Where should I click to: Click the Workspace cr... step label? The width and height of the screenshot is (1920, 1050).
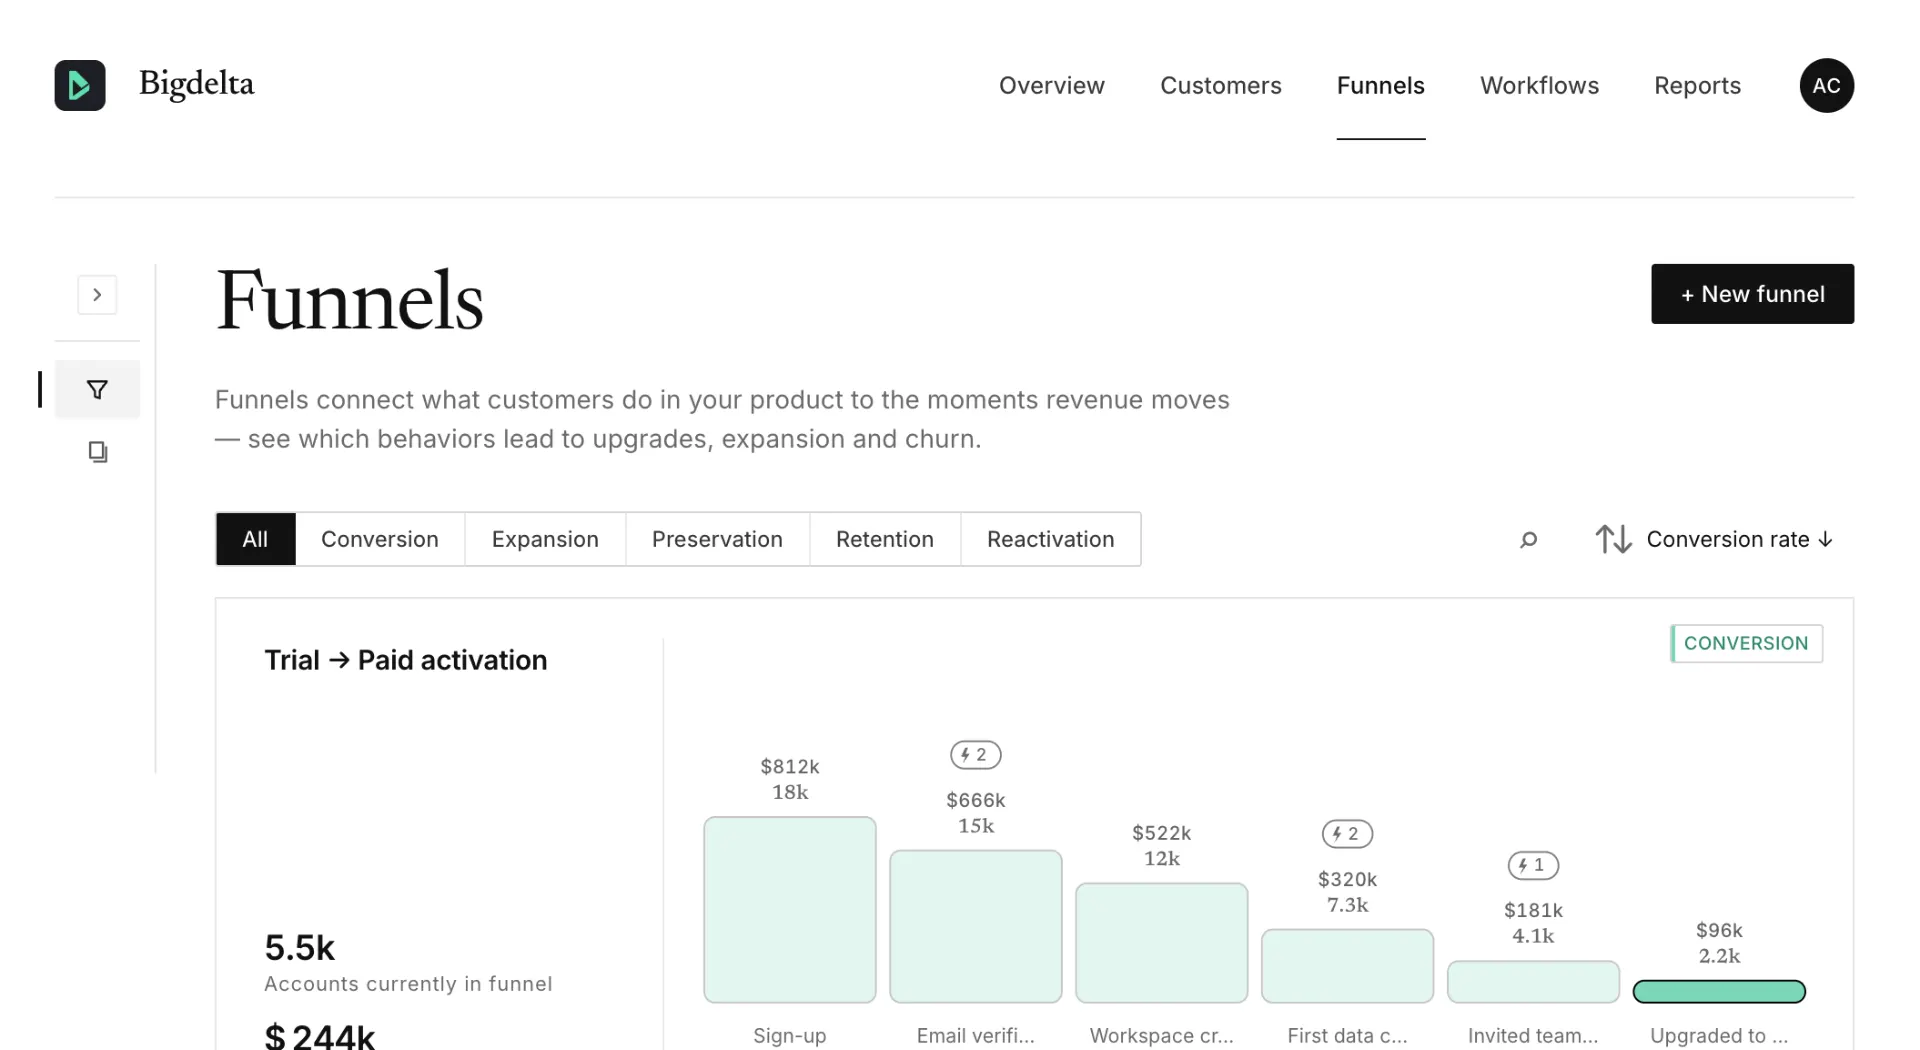1161,1036
